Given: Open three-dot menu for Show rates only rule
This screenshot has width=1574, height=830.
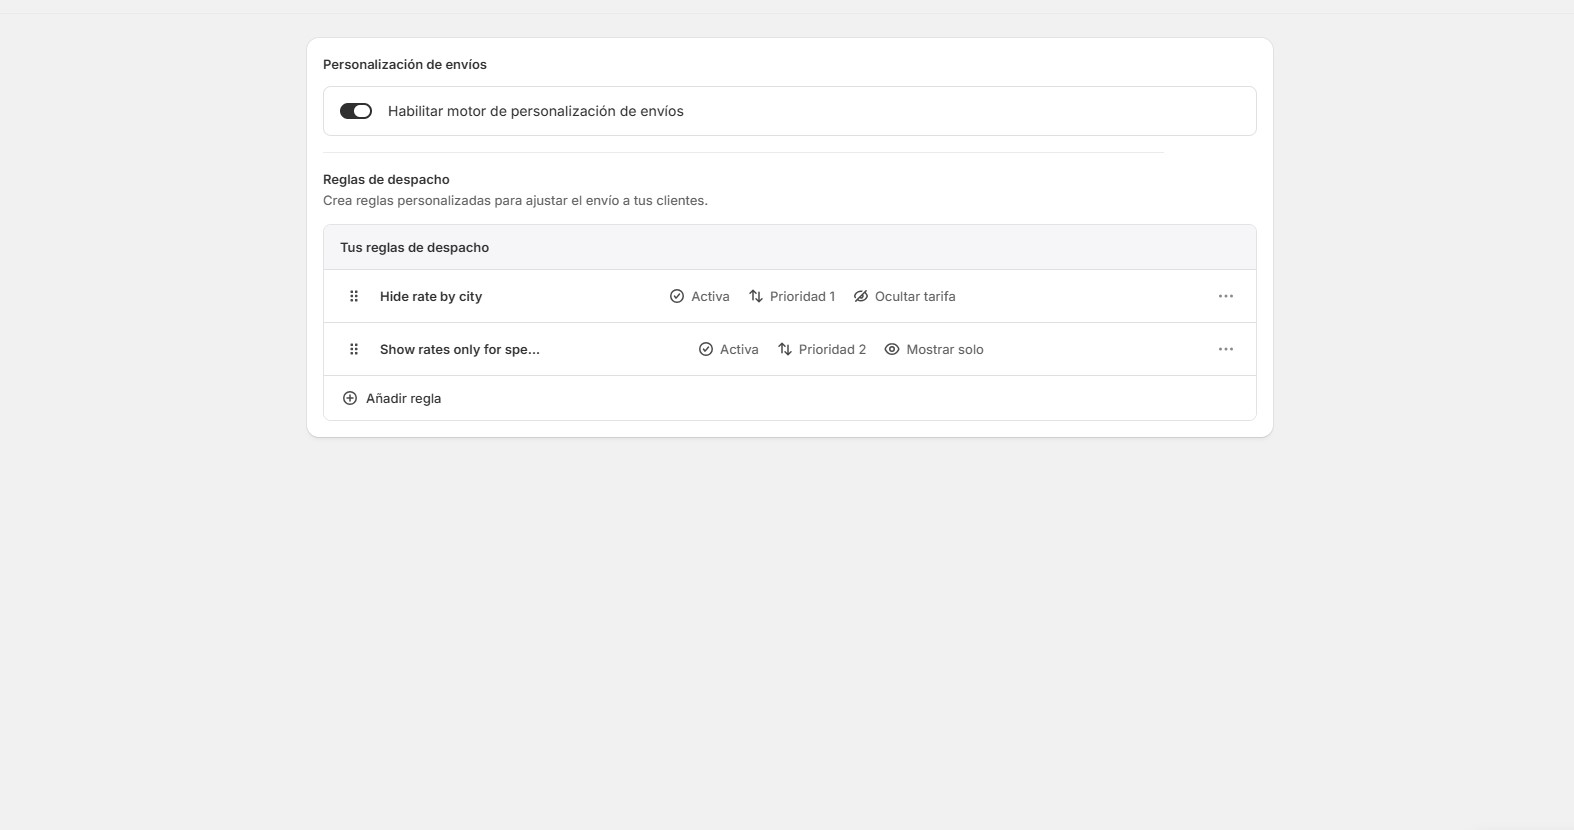Looking at the screenshot, I should pyautogui.click(x=1226, y=349).
